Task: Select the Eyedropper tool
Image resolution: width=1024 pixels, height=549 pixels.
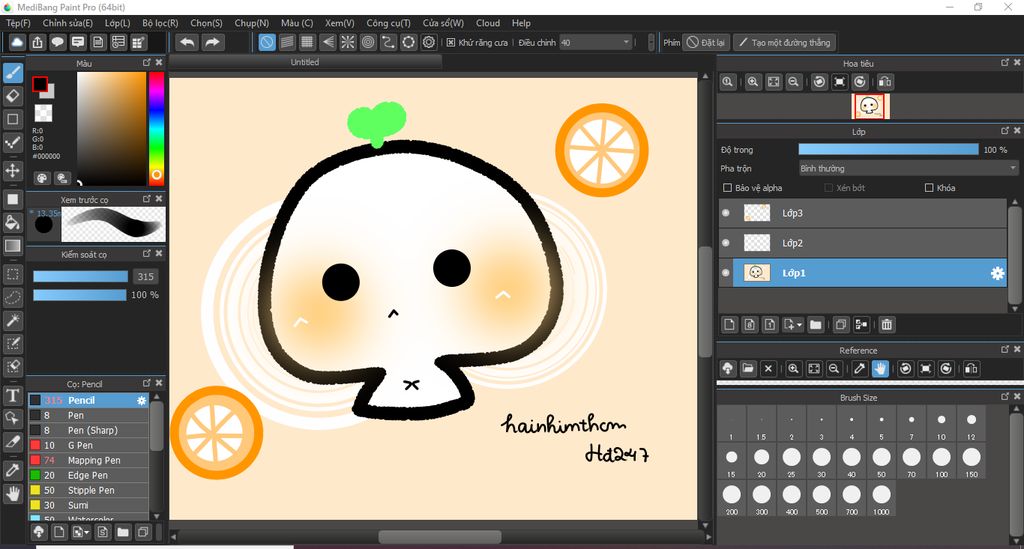Action: pyautogui.click(x=13, y=470)
